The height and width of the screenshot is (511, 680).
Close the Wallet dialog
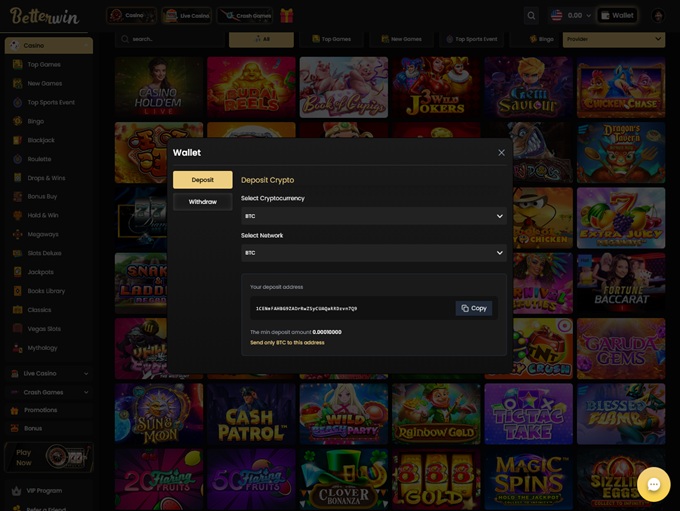click(501, 152)
